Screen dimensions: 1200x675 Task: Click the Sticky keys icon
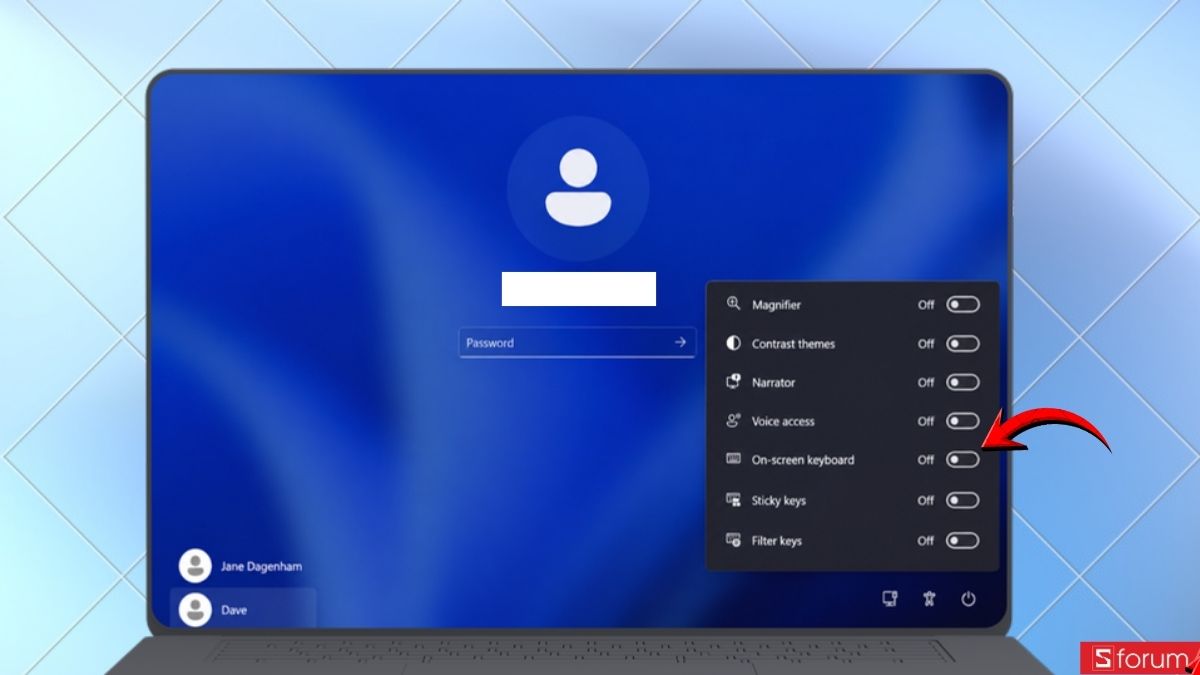tap(733, 500)
